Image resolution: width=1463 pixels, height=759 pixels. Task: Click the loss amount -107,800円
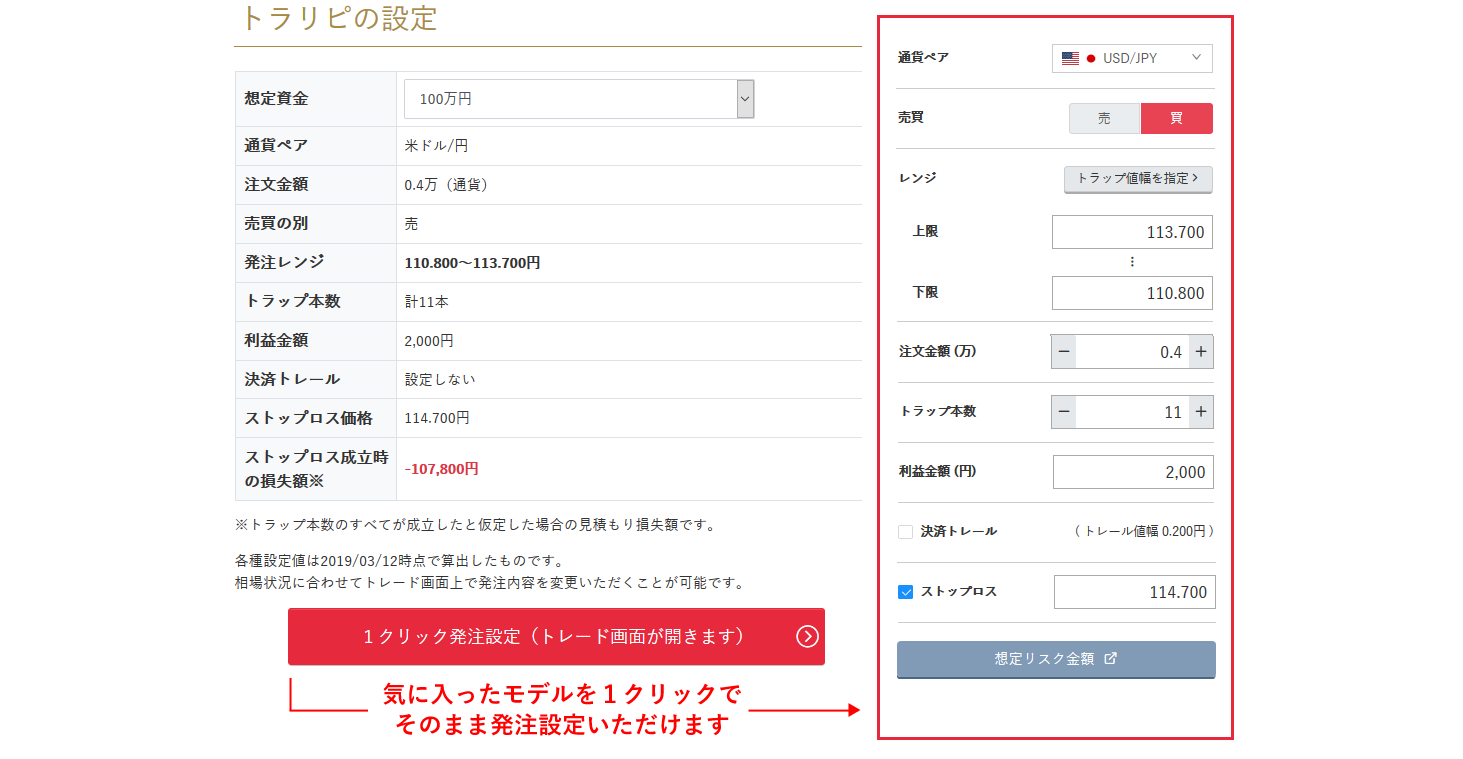[x=441, y=468]
